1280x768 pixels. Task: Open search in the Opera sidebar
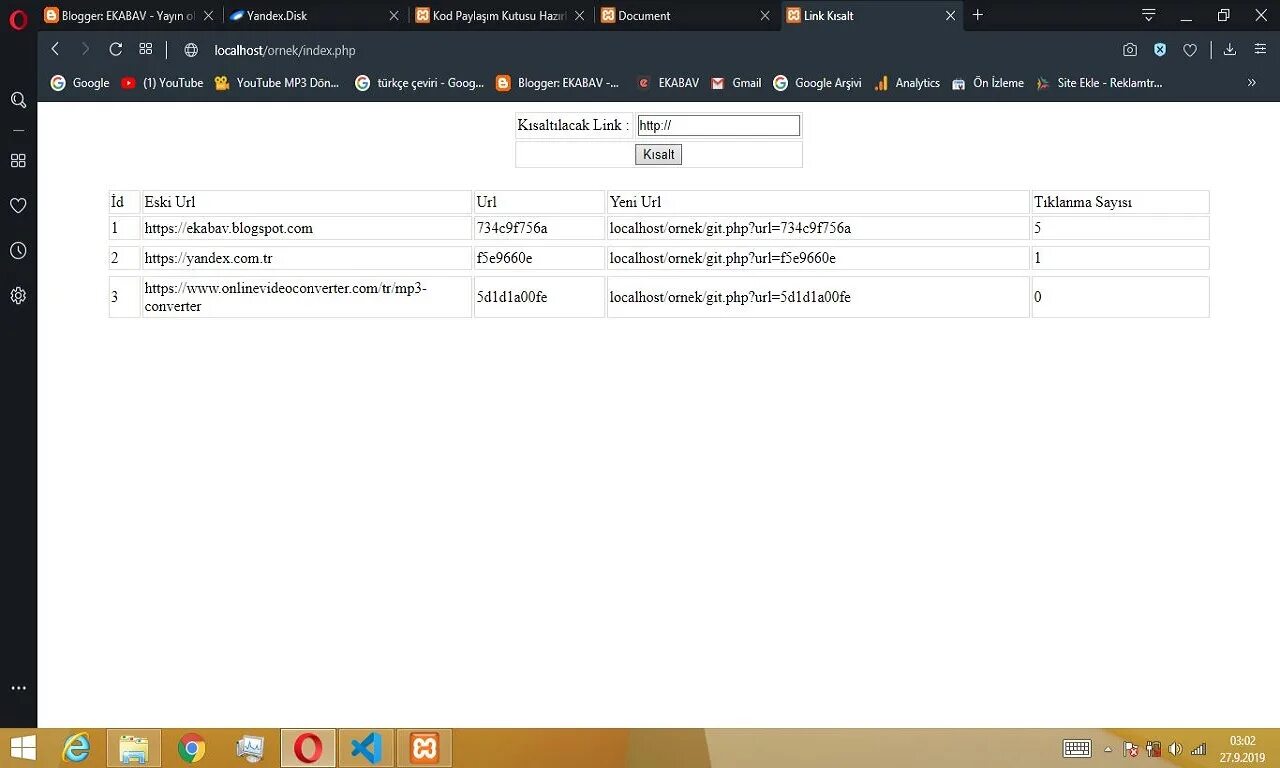18,100
